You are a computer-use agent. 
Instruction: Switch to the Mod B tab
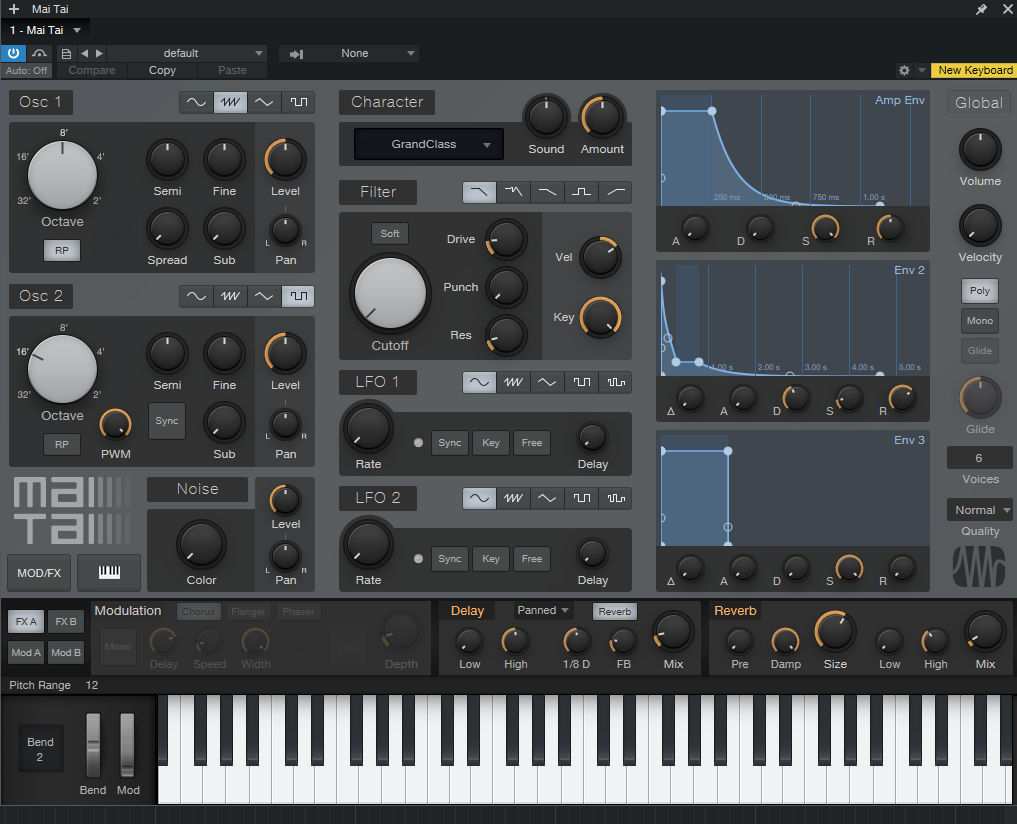[x=66, y=652]
